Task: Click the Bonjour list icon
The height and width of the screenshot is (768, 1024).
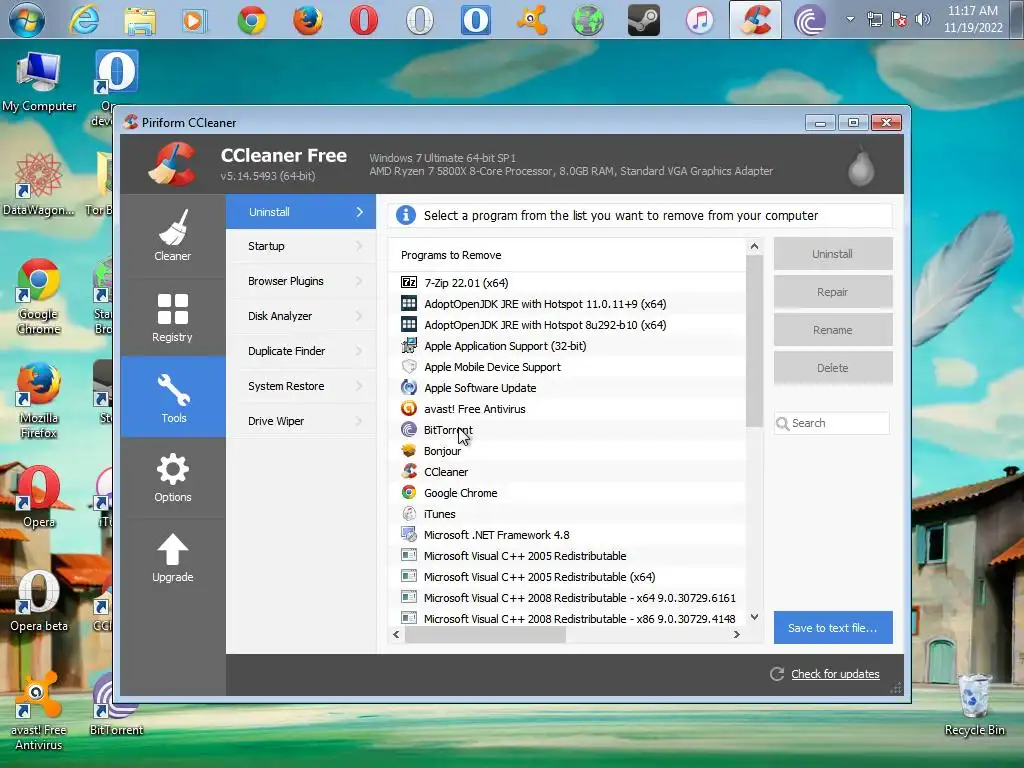Action: [x=409, y=450]
